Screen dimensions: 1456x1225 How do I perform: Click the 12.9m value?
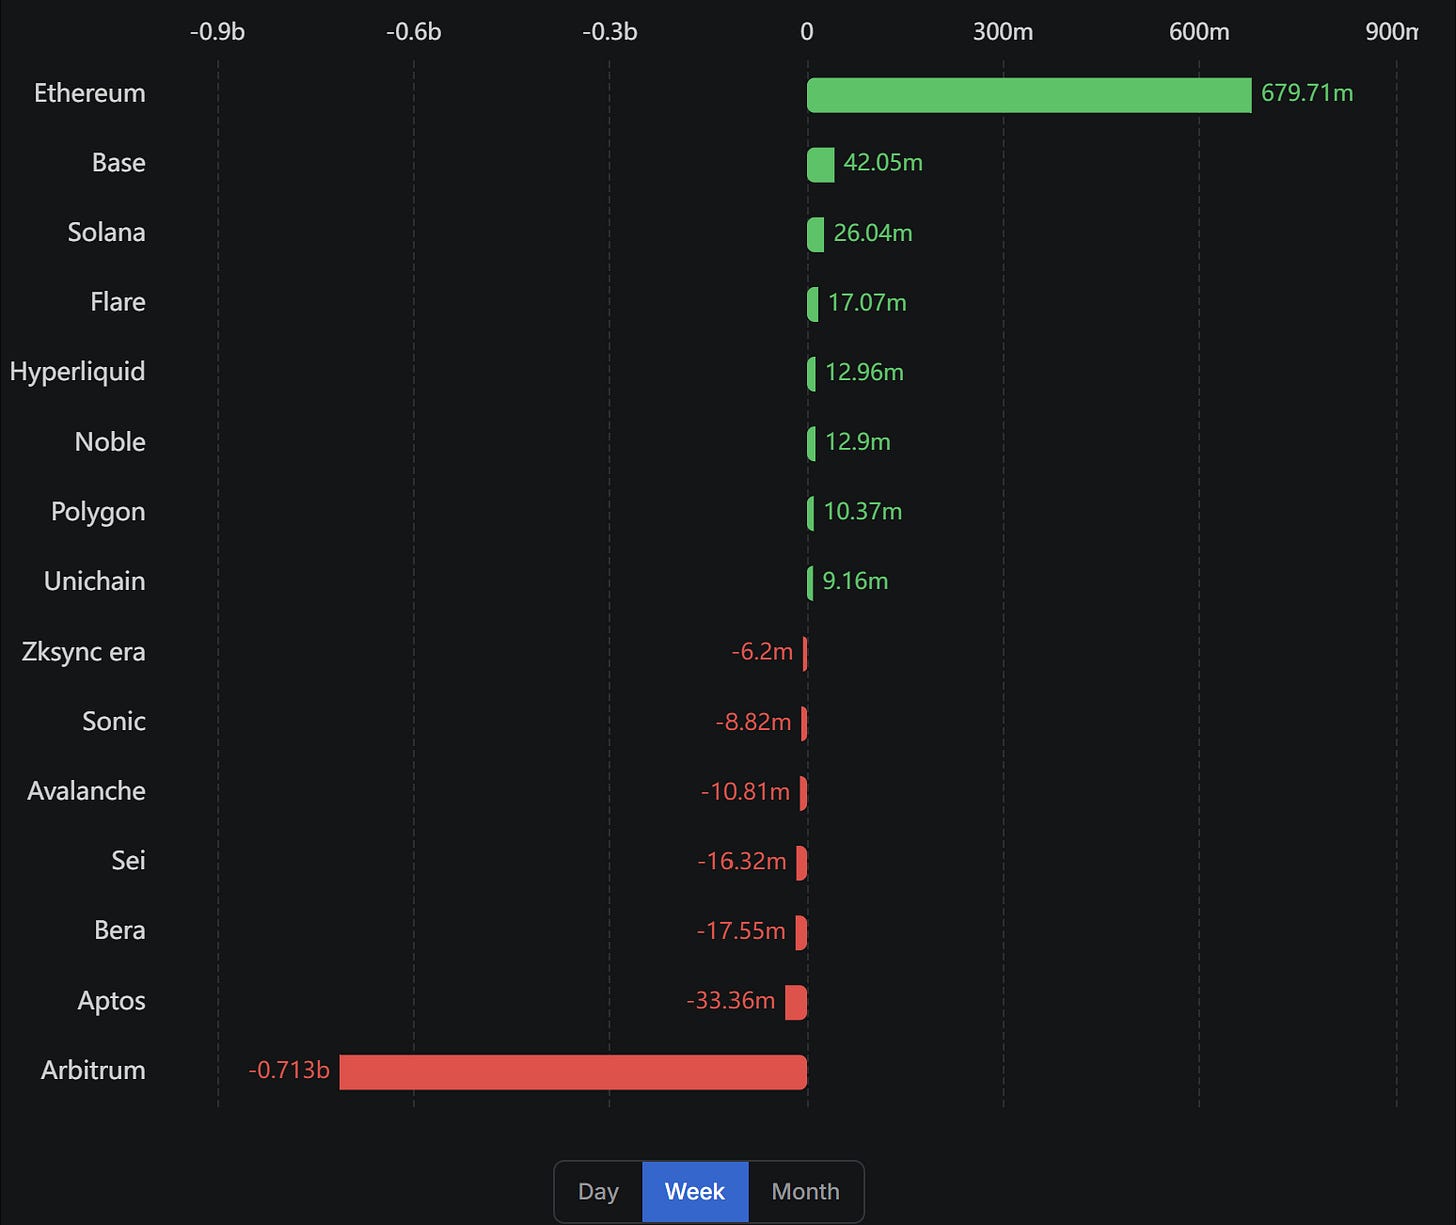857,442
